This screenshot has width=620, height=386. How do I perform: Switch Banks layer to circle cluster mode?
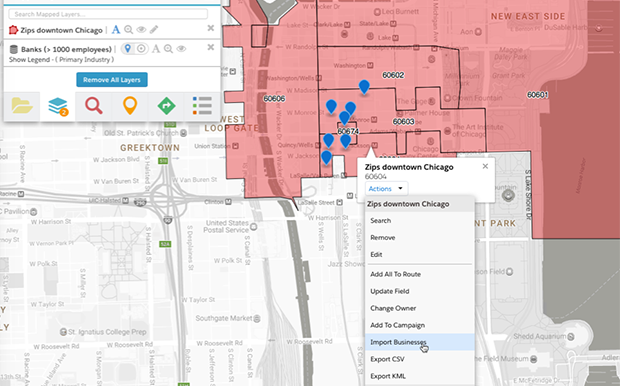coord(141,49)
